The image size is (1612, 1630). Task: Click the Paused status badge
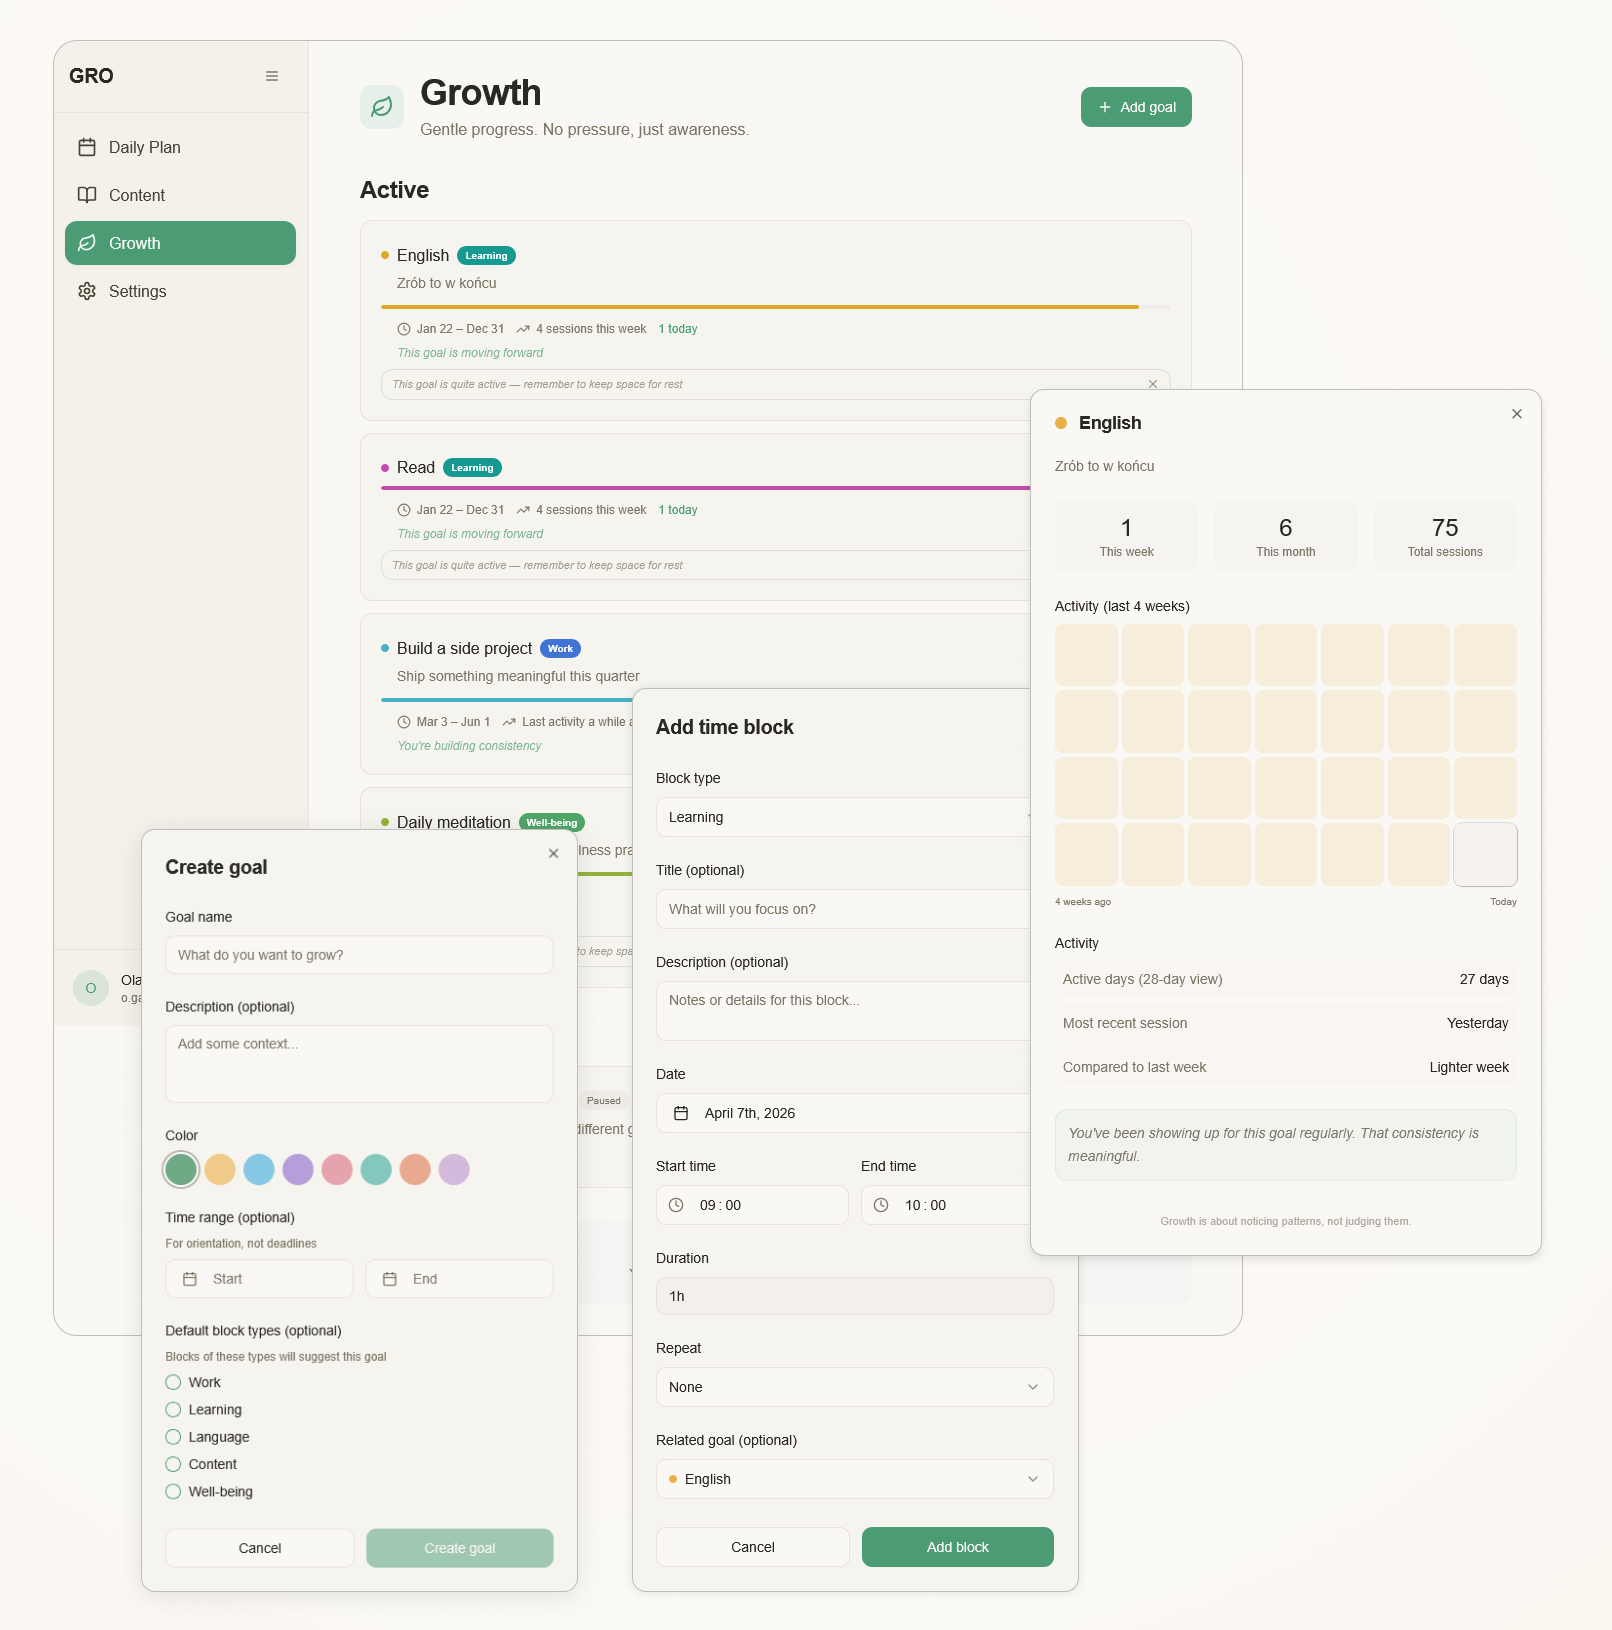pos(604,1101)
